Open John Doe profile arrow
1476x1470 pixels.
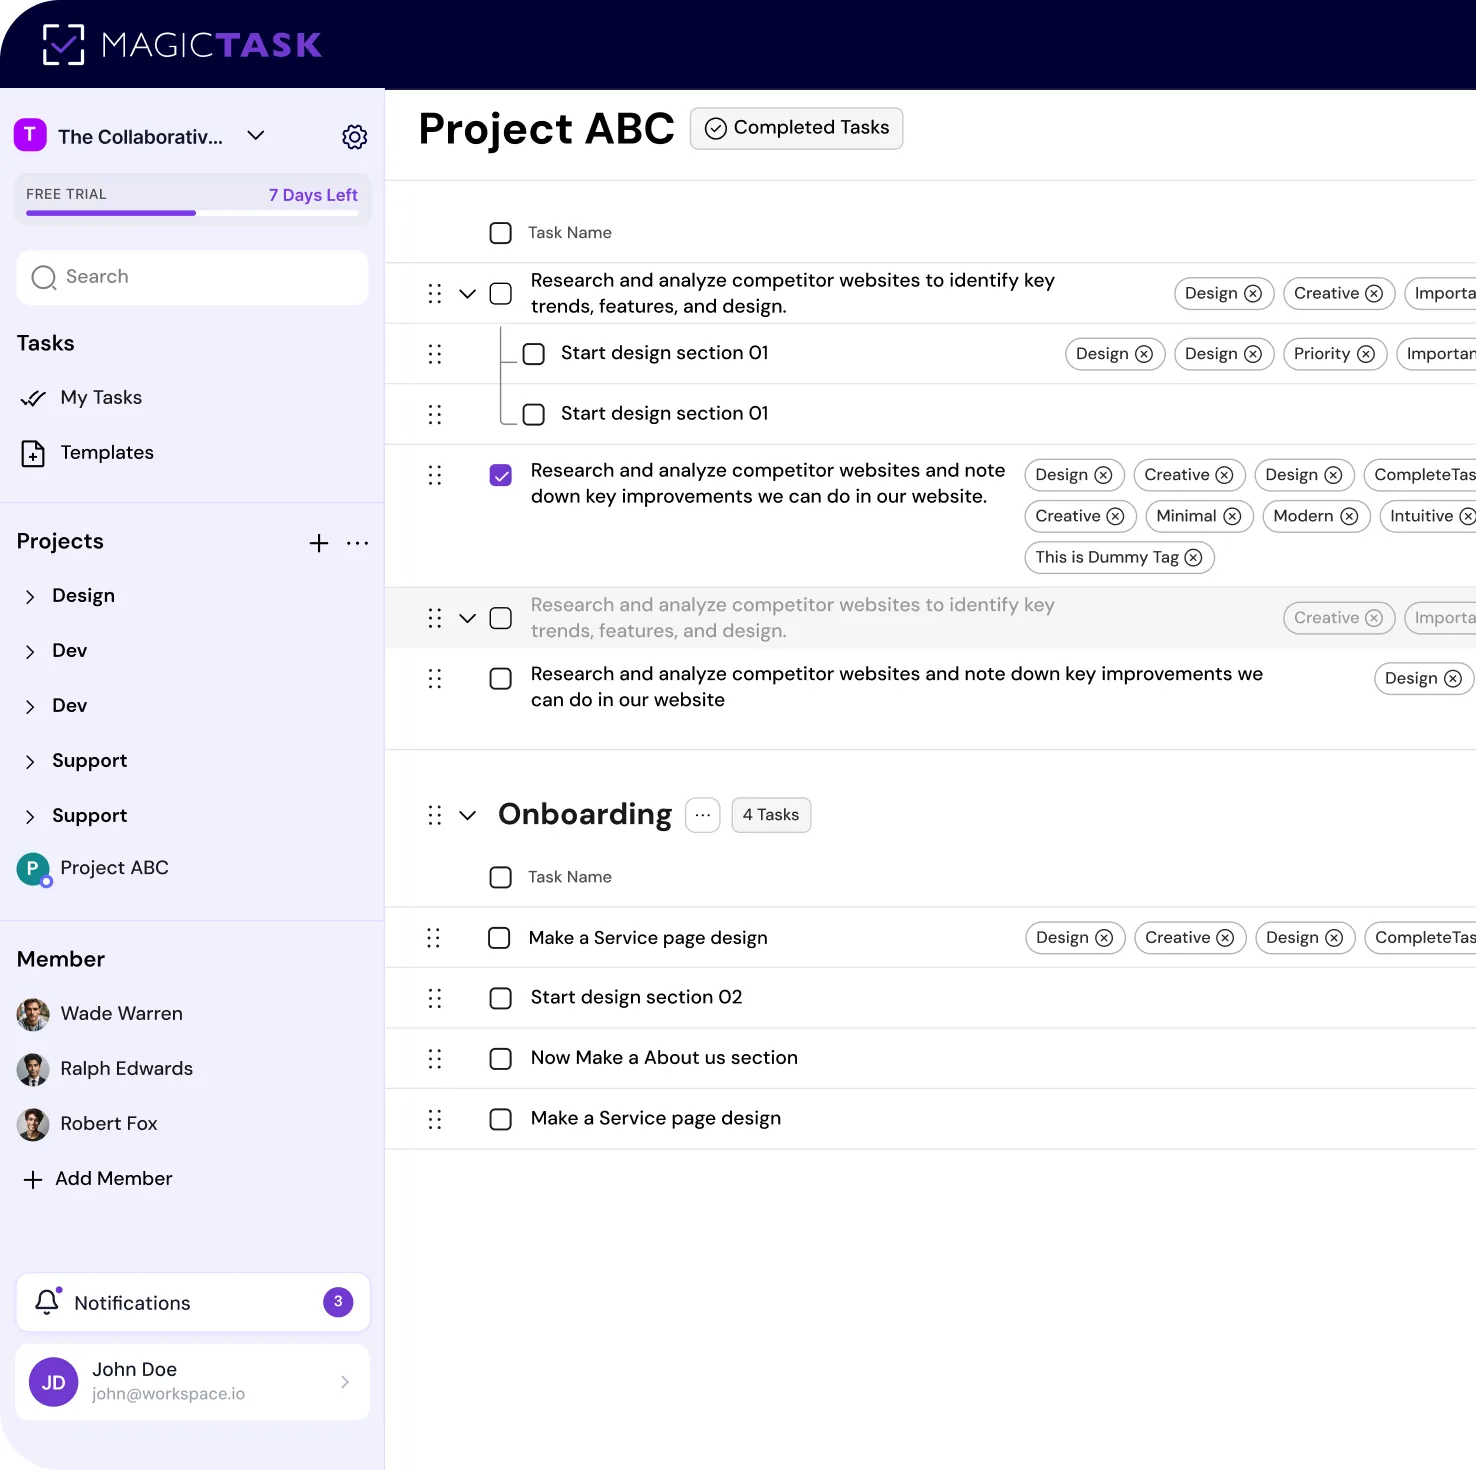point(345,1382)
